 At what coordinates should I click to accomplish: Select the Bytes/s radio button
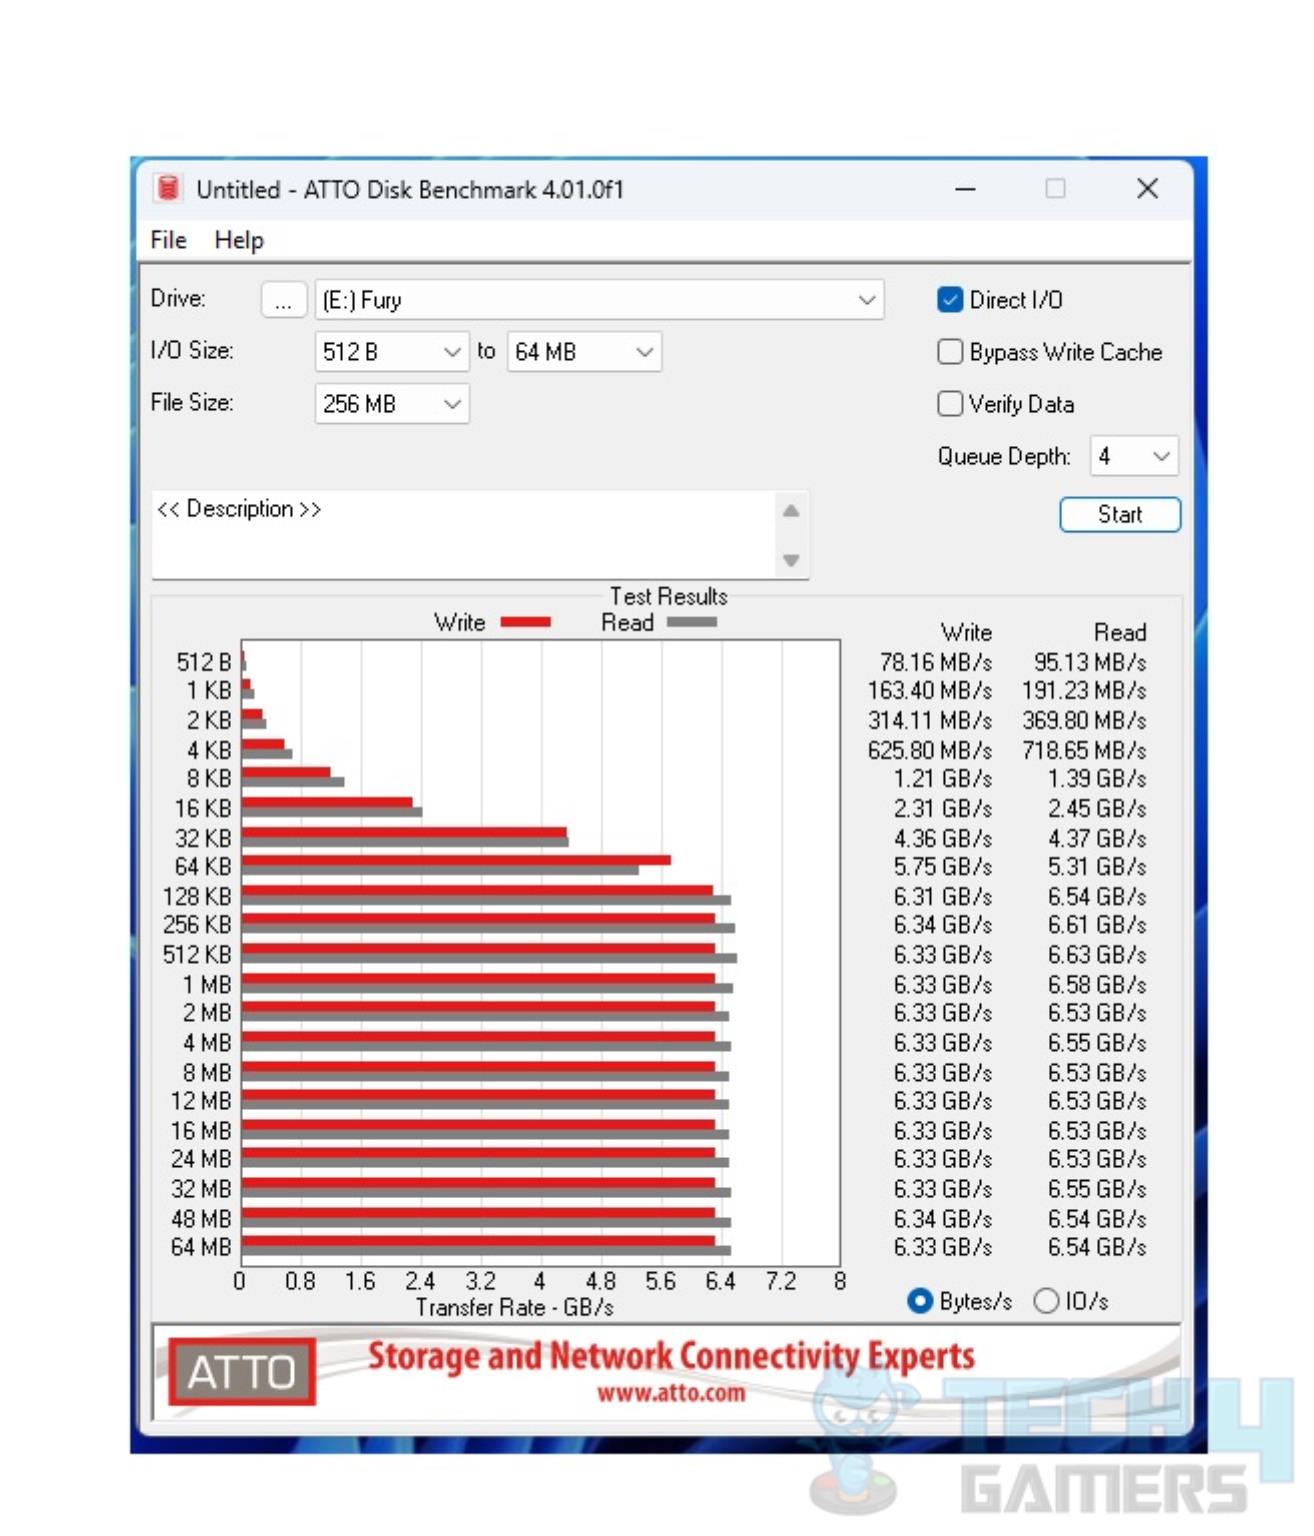click(920, 1301)
